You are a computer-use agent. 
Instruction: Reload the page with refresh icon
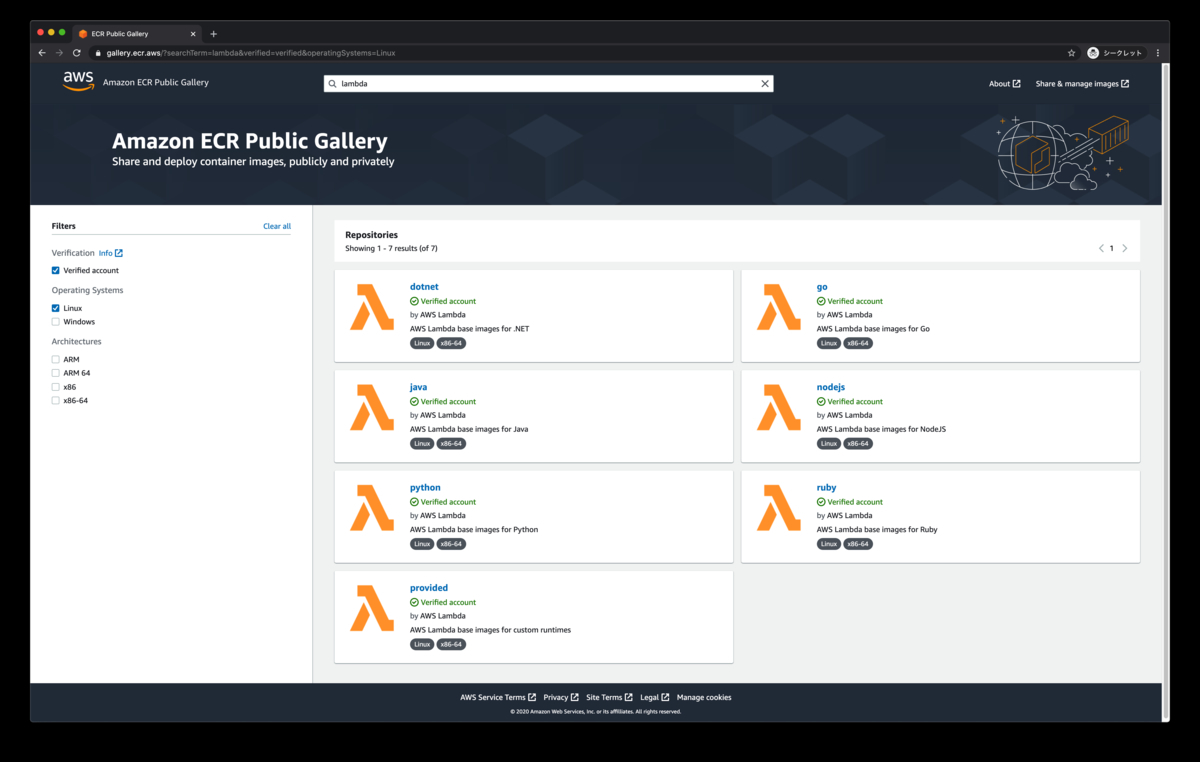click(78, 52)
